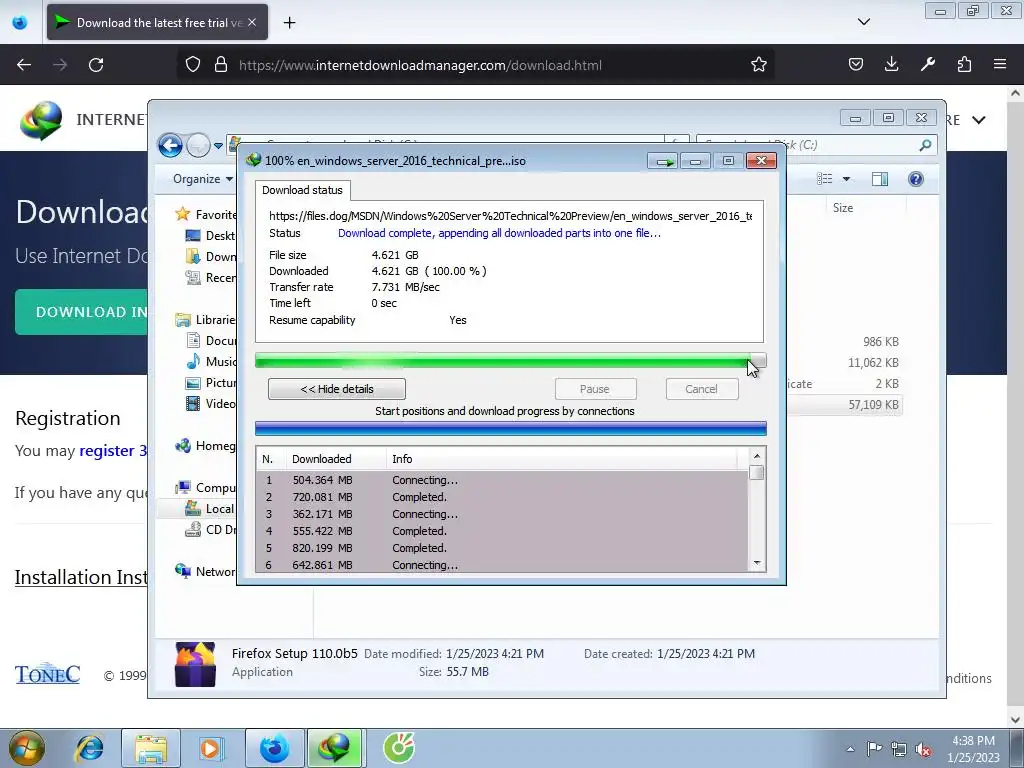This screenshot has width=1024, height=768.
Task: Click Save to Pocket icon
Action: coord(856,65)
